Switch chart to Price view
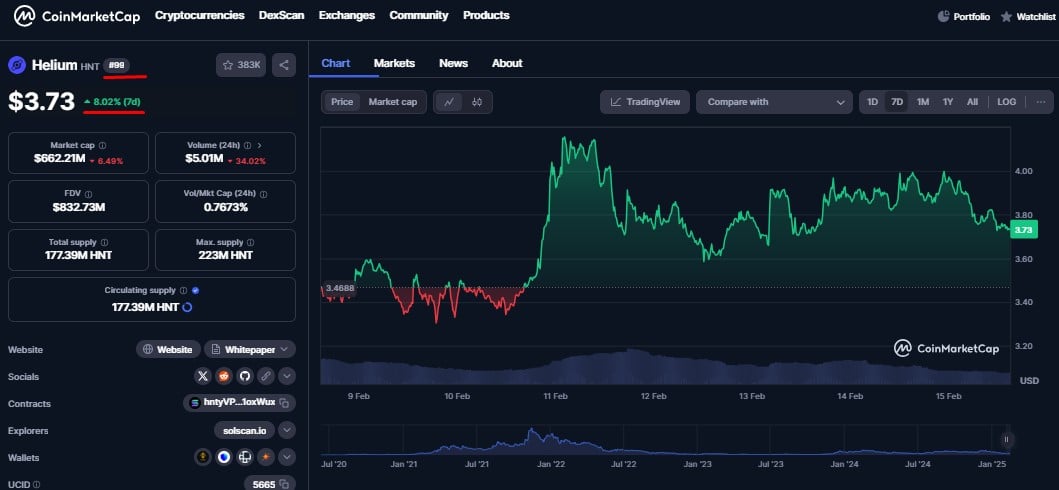This screenshot has height=490, width=1059. pyautogui.click(x=342, y=102)
